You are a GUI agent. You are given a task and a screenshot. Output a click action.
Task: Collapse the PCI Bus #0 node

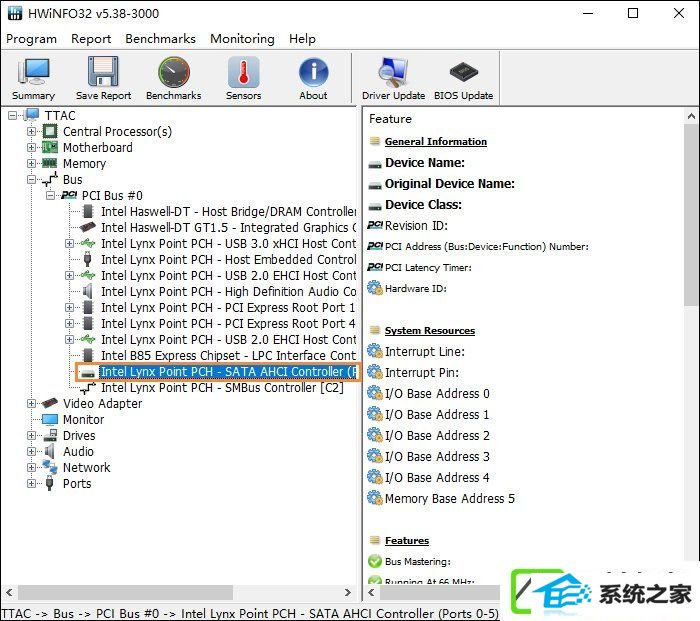point(50,196)
